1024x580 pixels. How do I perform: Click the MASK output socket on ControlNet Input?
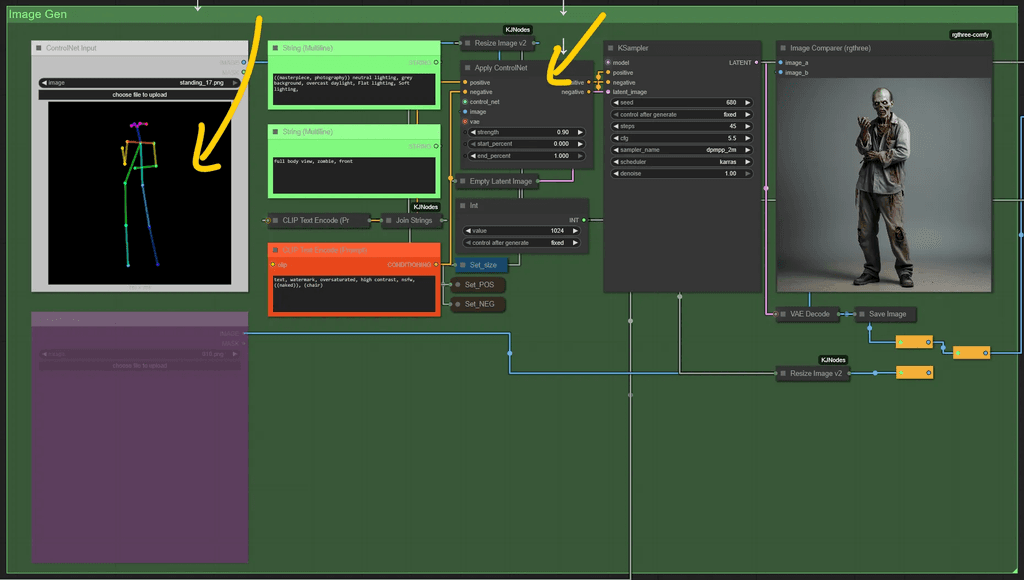243,72
